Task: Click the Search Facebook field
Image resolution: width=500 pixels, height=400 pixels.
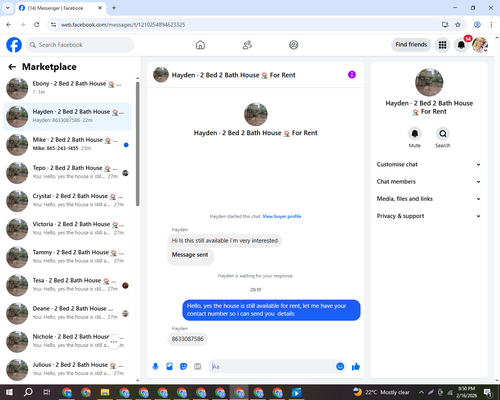Action: 80,45
